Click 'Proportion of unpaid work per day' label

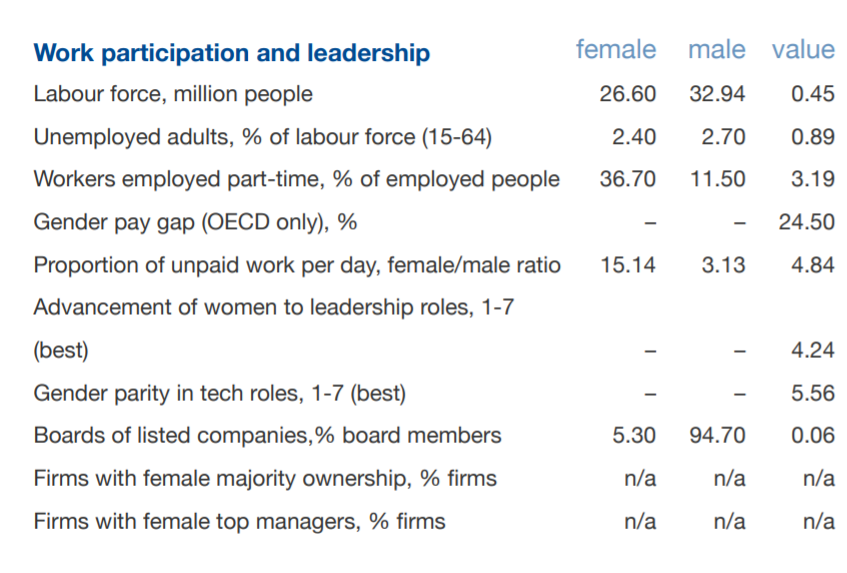(297, 265)
